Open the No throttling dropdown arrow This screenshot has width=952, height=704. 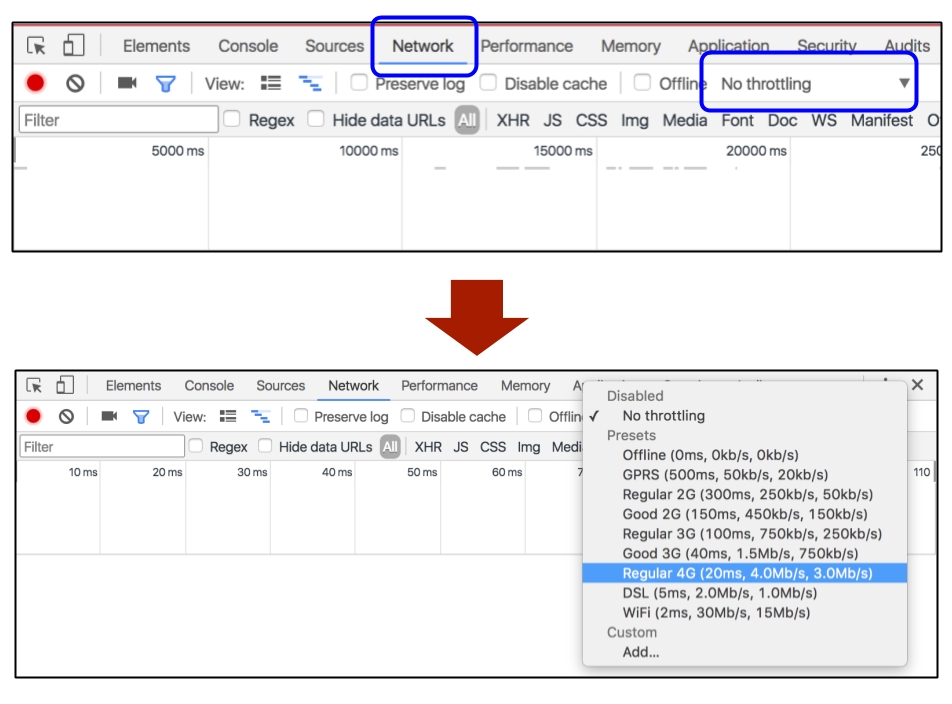(904, 83)
